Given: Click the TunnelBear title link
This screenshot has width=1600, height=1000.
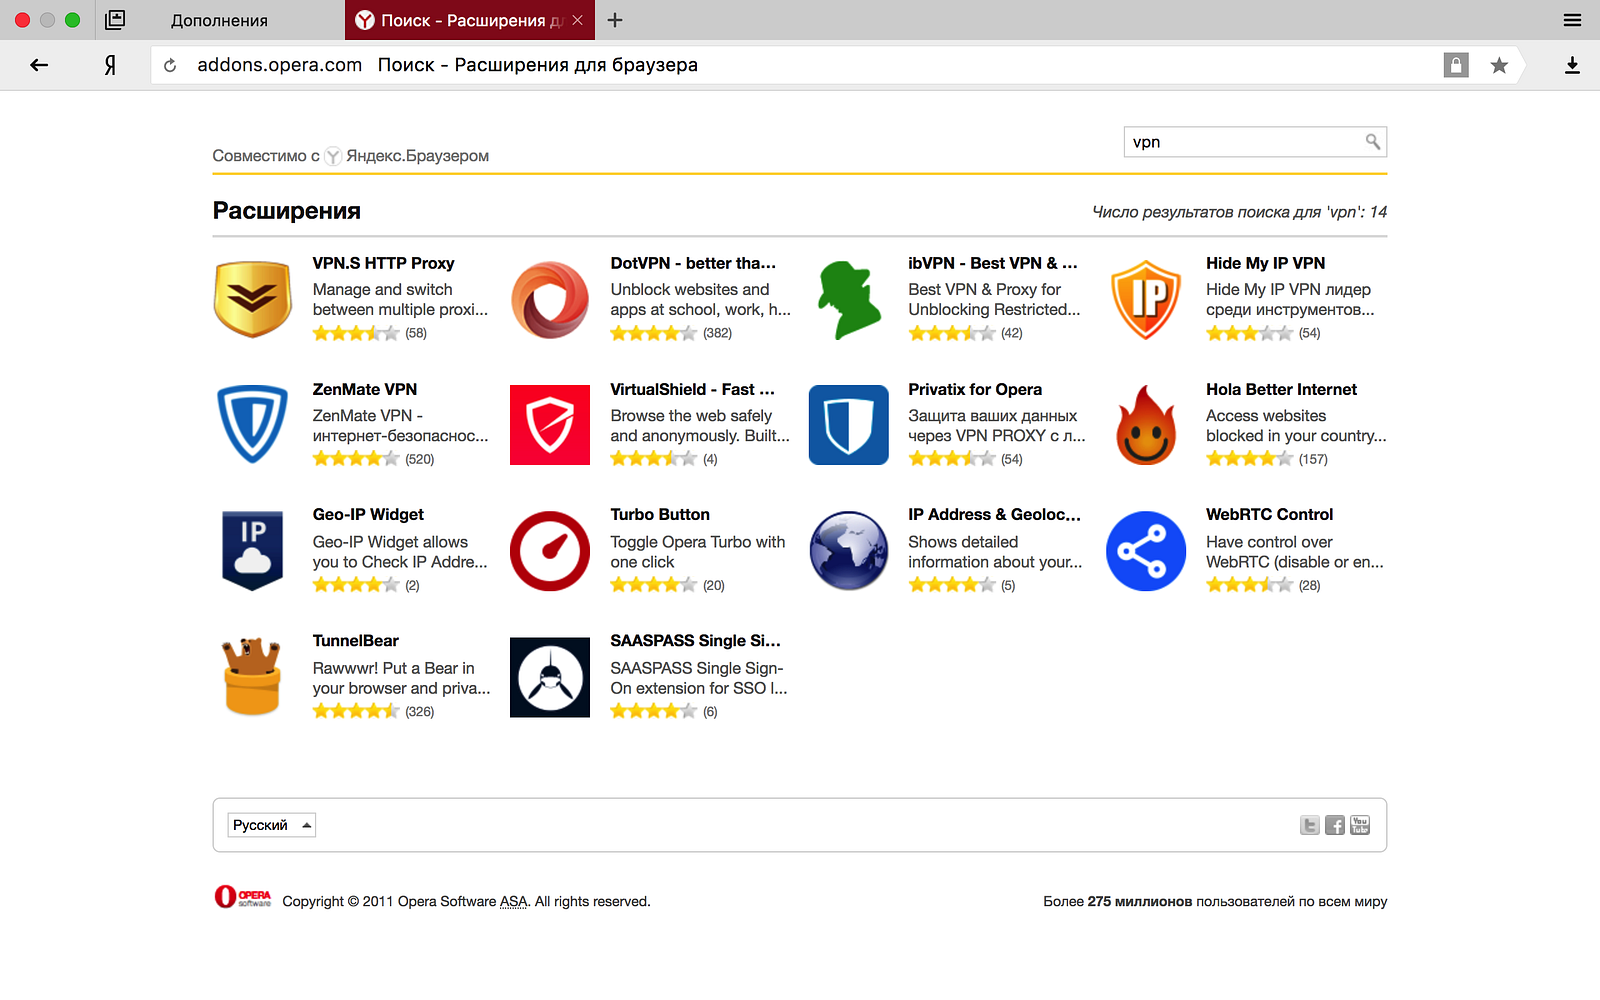Looking at the screenshot, I should 356,640.
